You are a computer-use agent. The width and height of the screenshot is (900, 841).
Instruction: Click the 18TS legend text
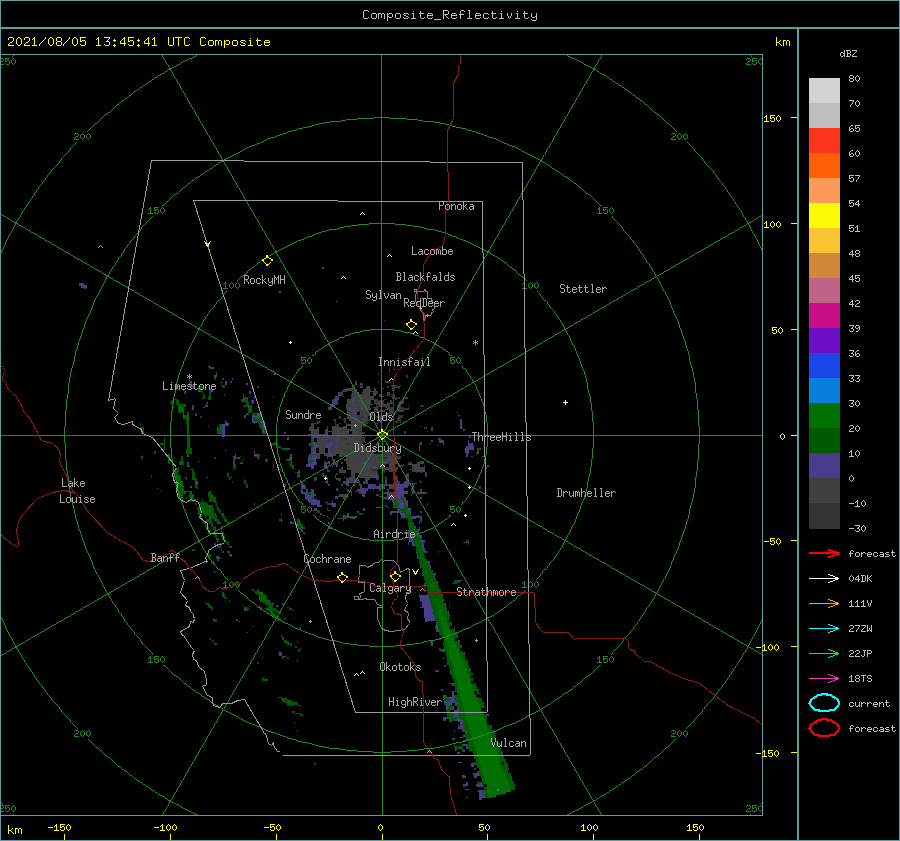(860, 679)
